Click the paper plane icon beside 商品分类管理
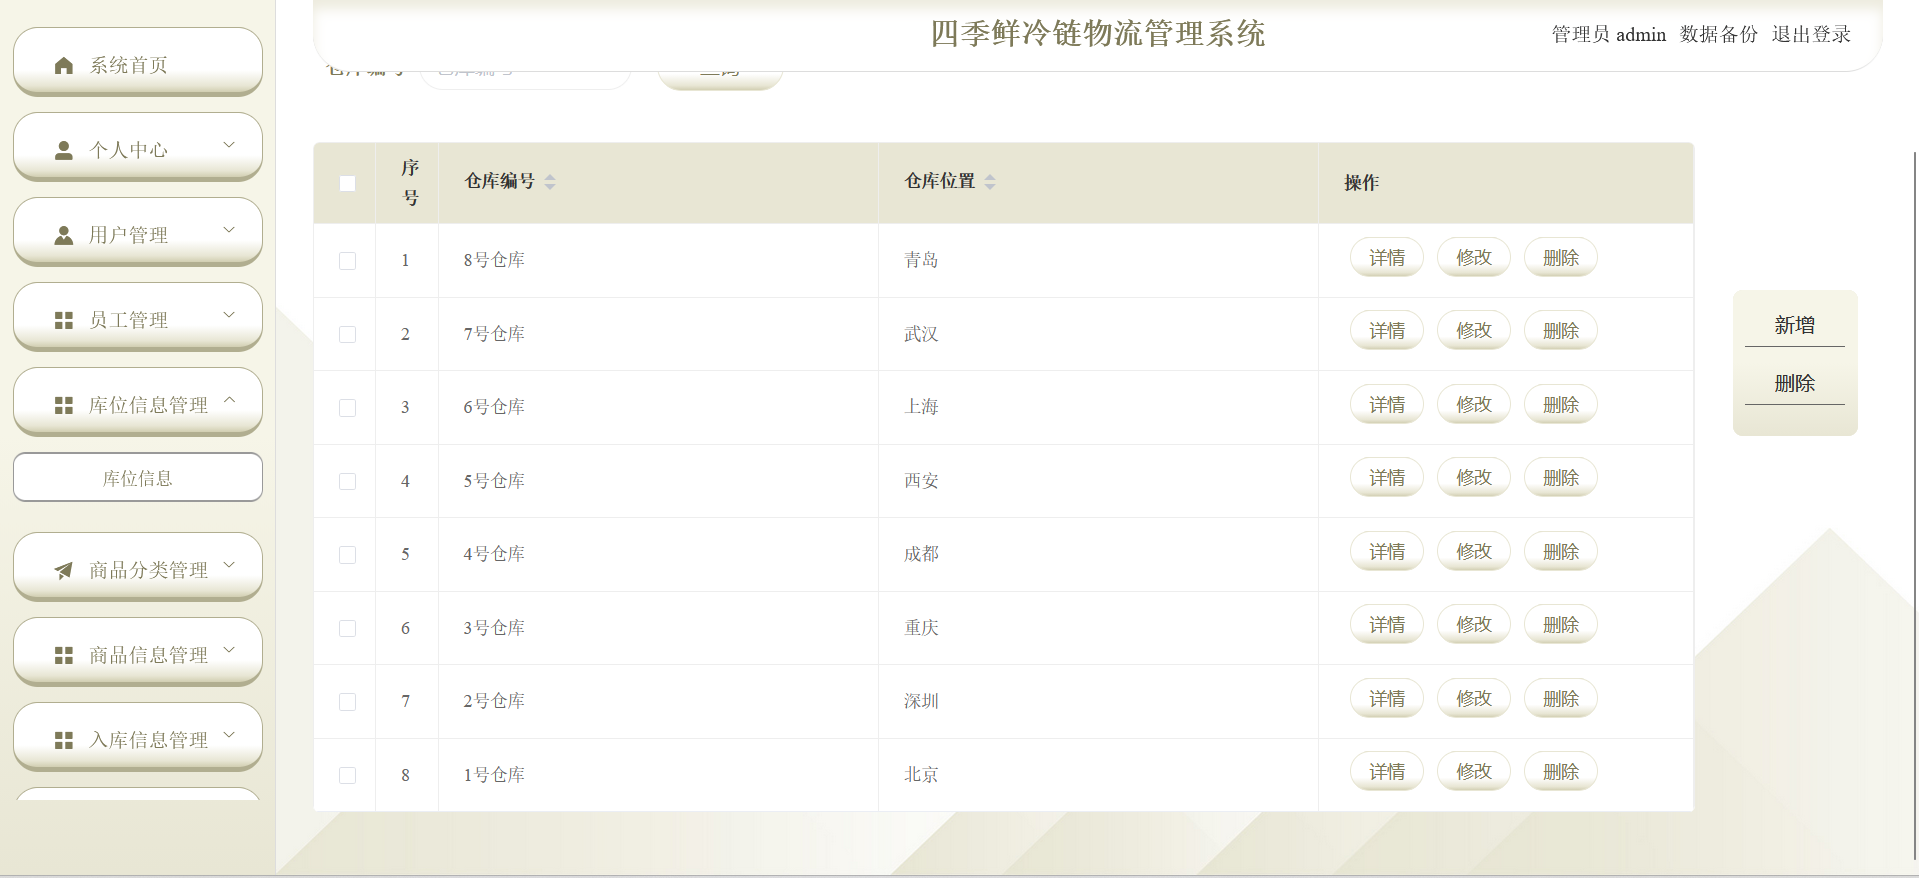This screenshot has width=1919, height=878. coord(64,571)
